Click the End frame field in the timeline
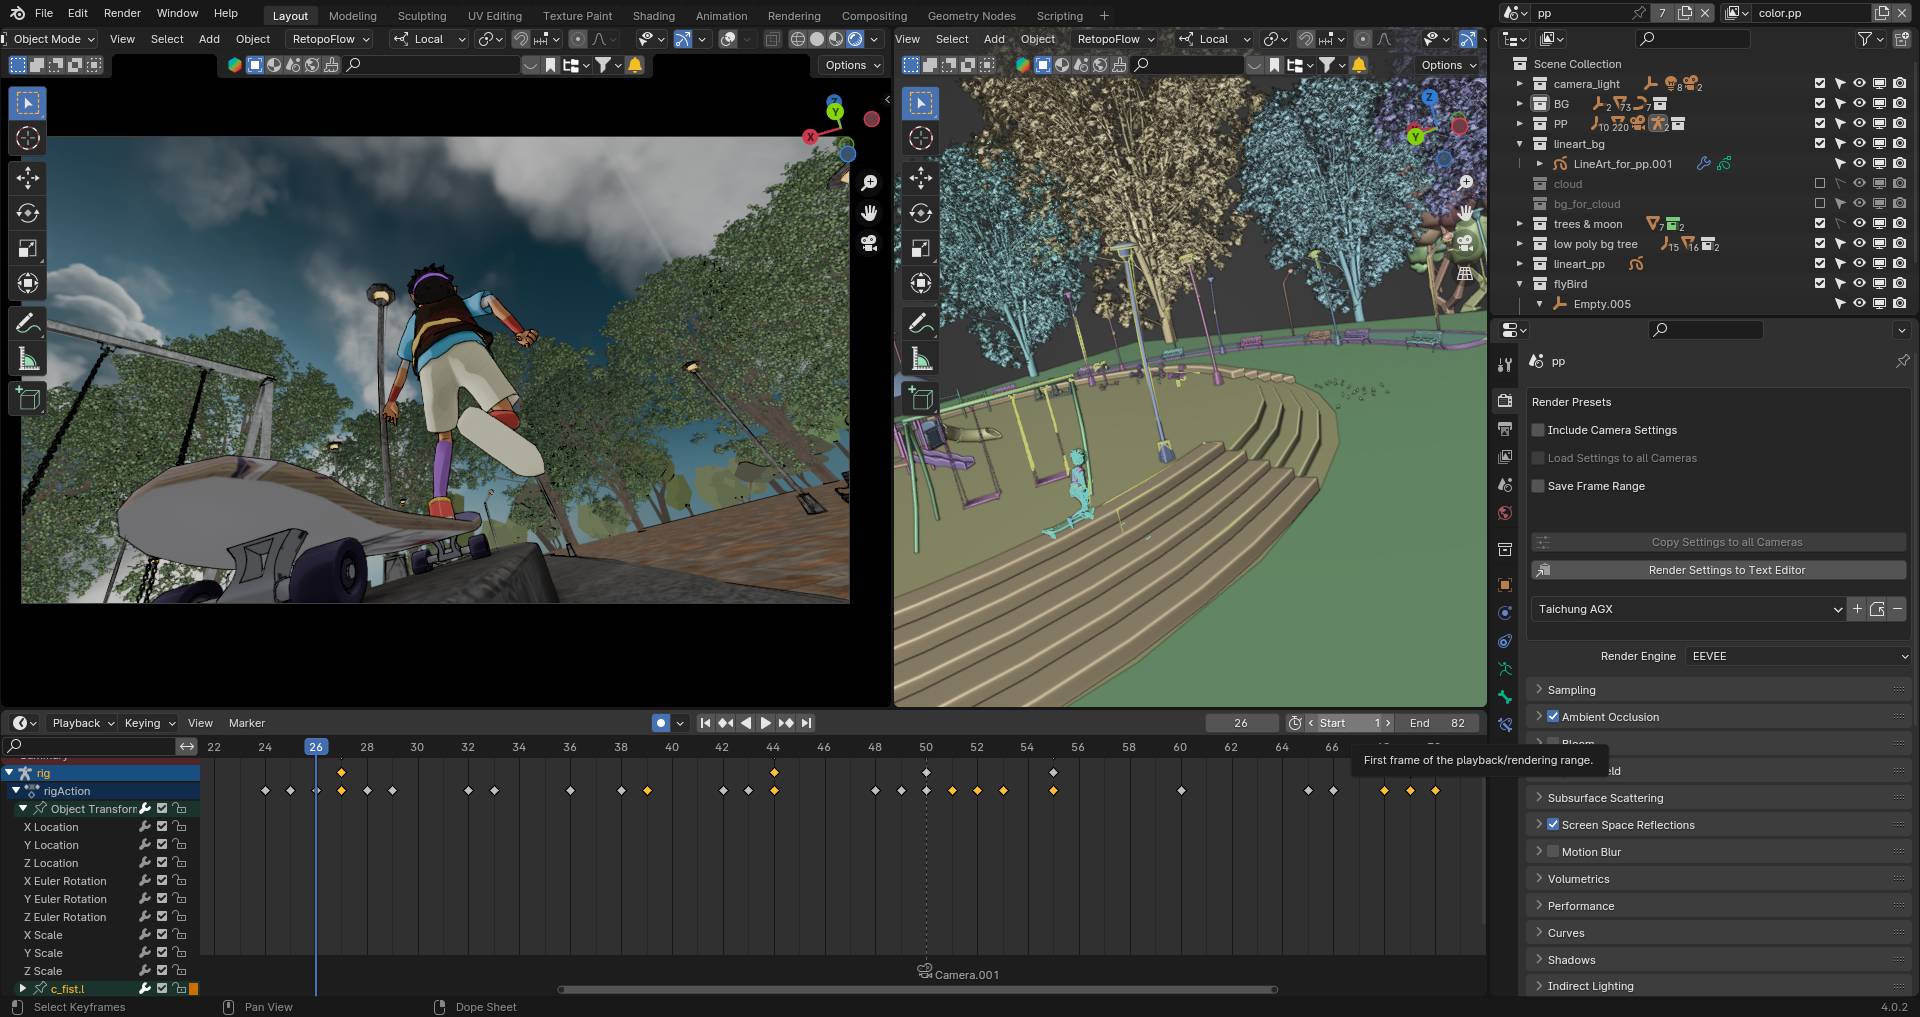The image size is (1920, 1017). tap(1438, 723)
